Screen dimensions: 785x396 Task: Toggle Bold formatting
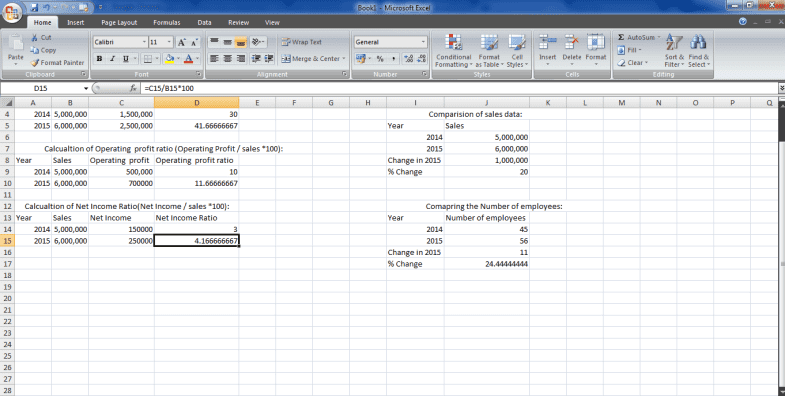click(x=99, y=59)
